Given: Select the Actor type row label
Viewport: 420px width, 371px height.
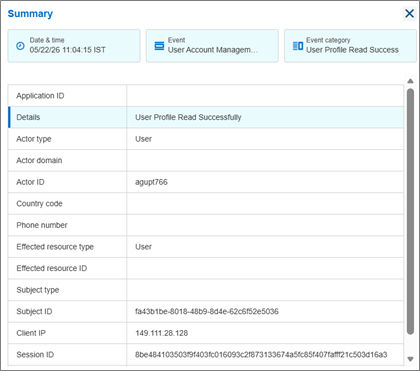Looking at the screenshot, I should pyautogui.click(x=34, y=139).
